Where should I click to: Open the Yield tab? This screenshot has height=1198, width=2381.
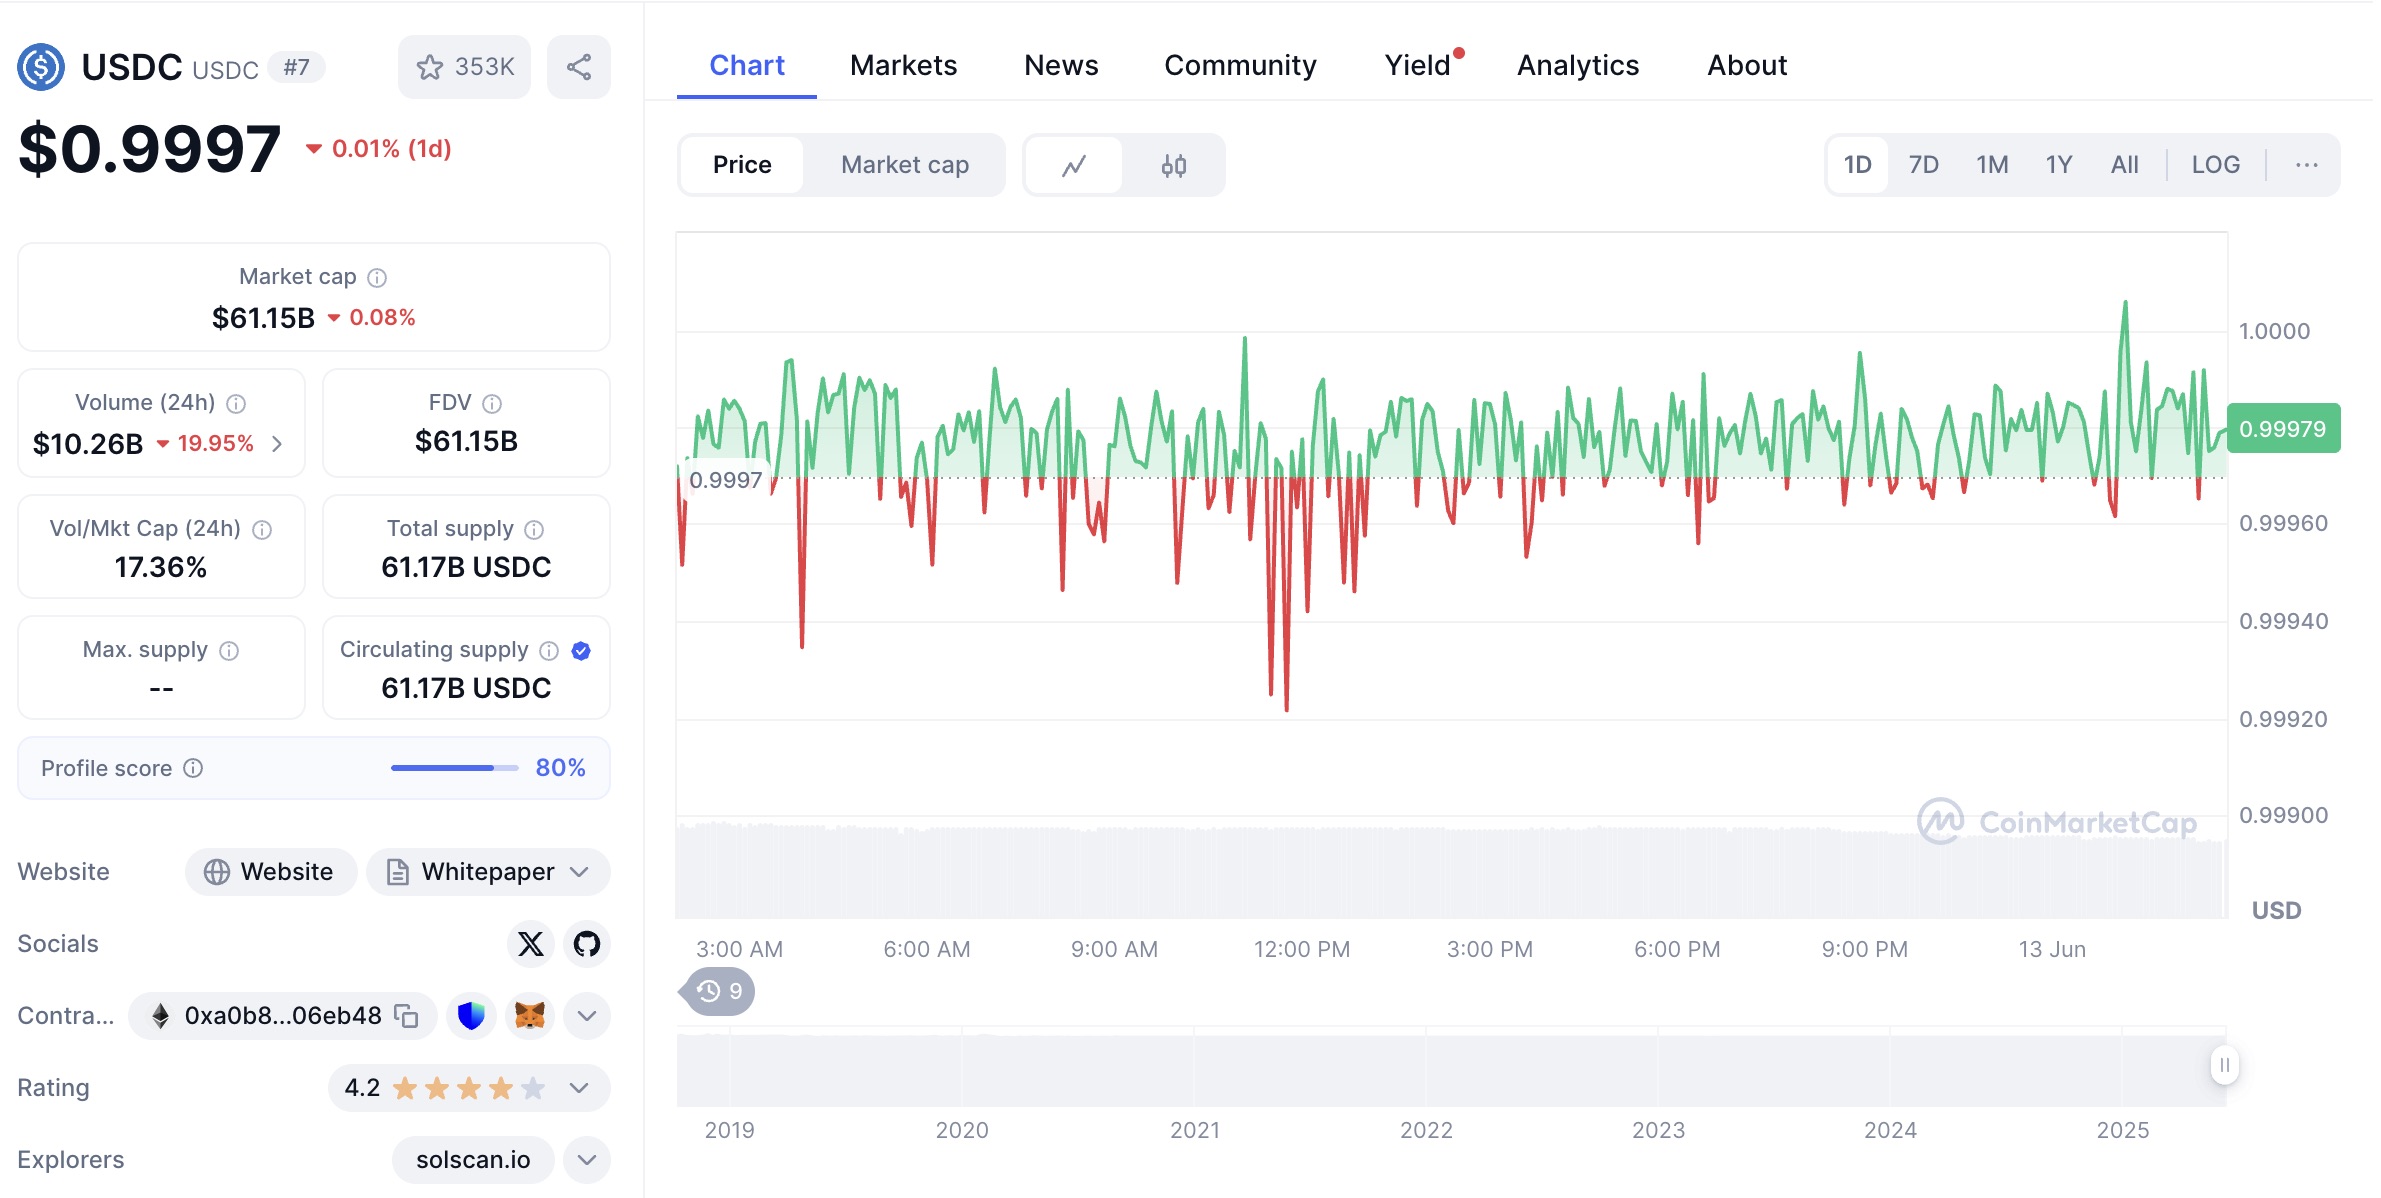point(1418,65)
